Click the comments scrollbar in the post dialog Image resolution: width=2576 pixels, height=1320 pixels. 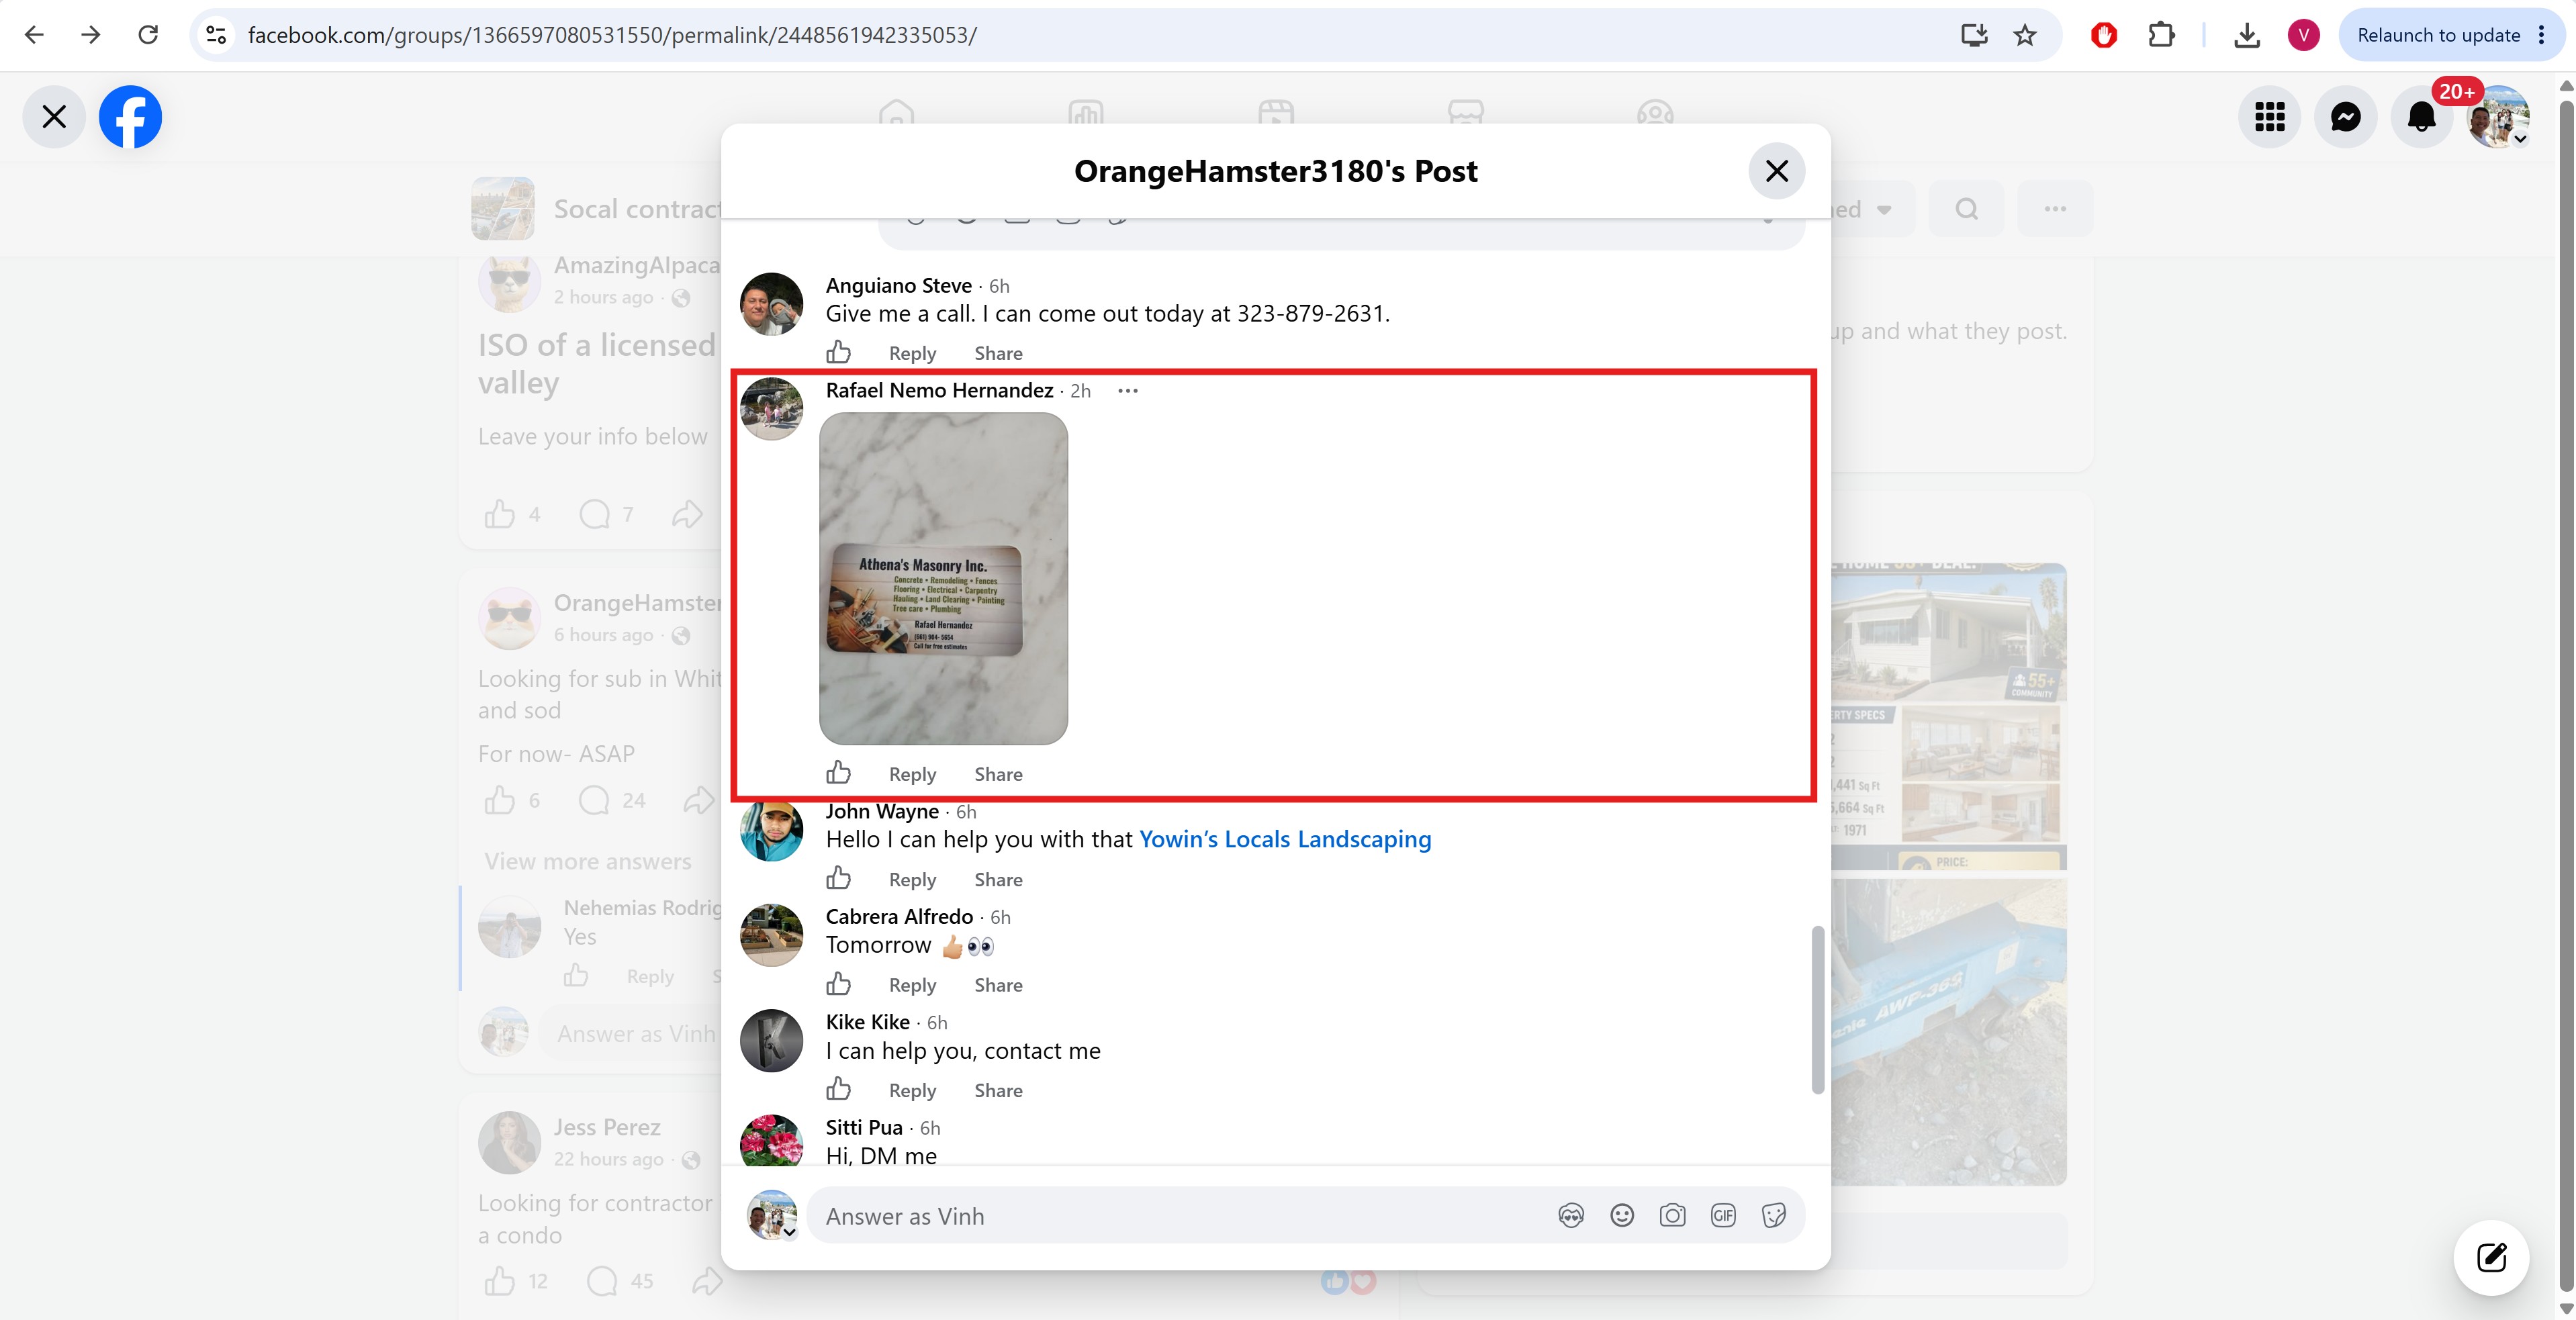point(1818,1010)
